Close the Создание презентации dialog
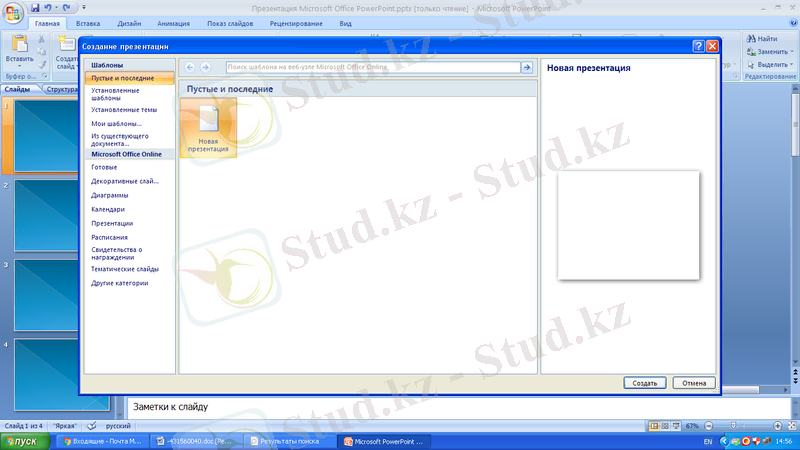 [x=712, y=46]
